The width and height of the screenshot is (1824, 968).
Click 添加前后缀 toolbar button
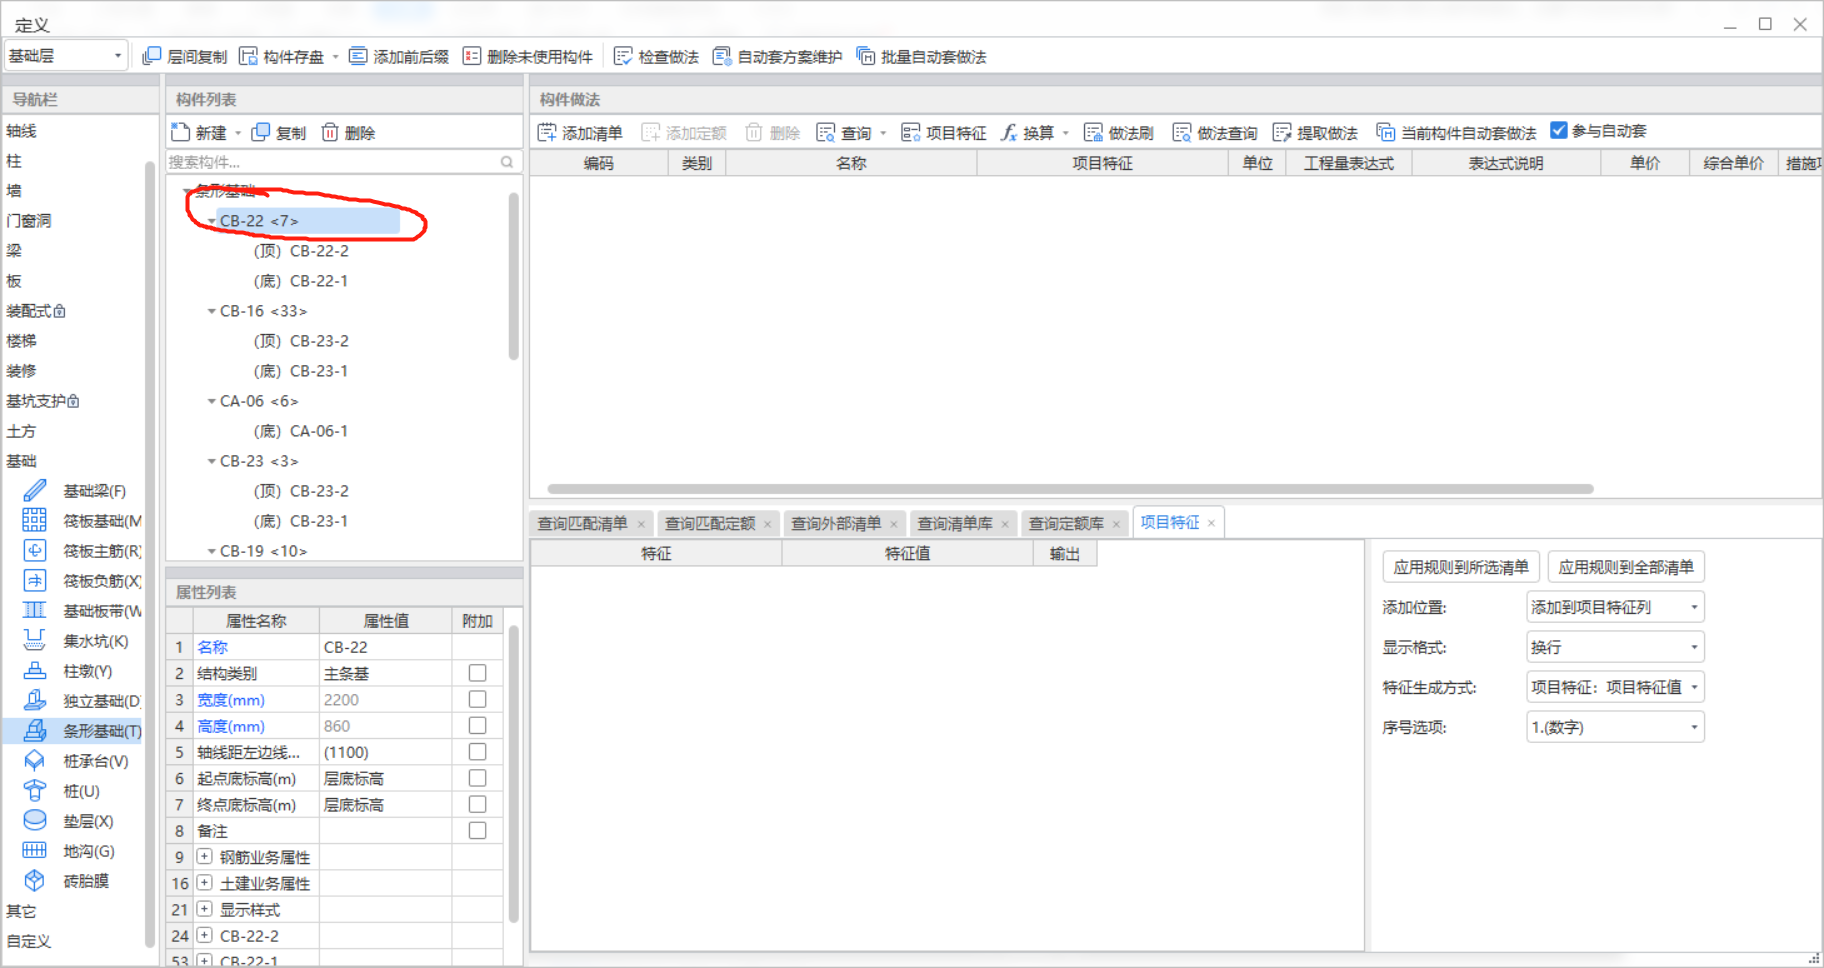[399, 56]
